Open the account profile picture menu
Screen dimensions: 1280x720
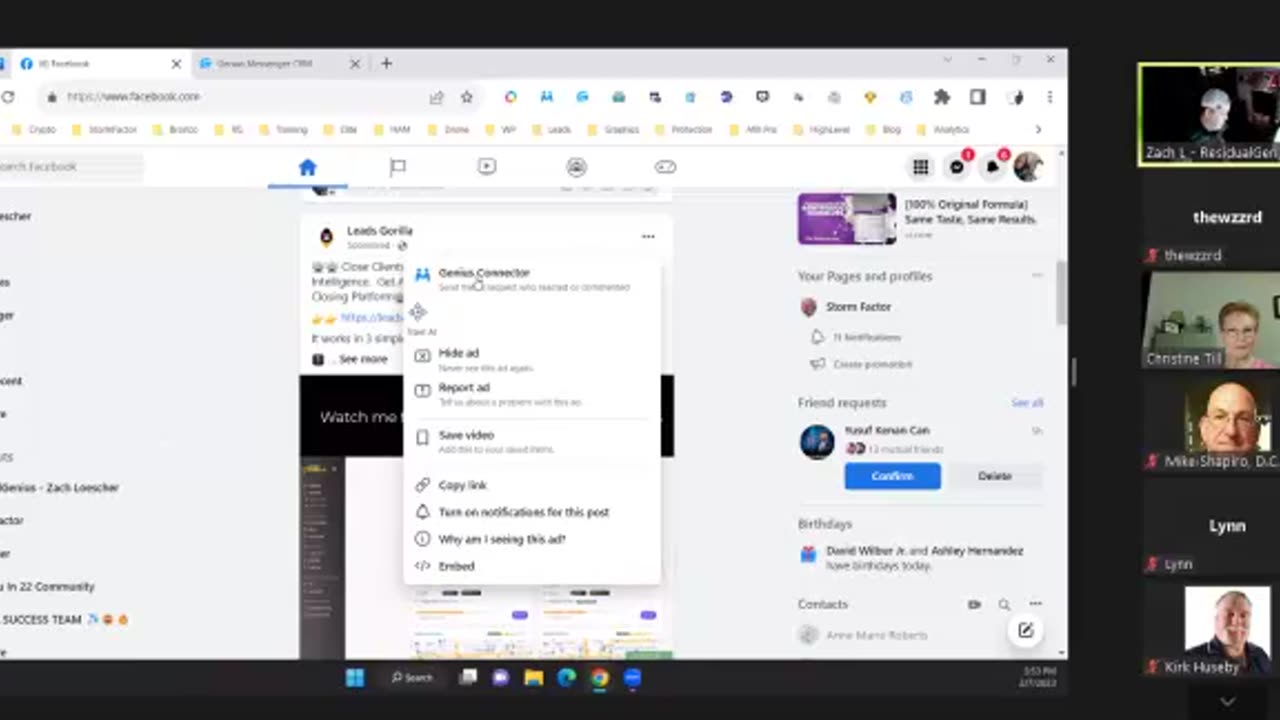[1027, 167]
